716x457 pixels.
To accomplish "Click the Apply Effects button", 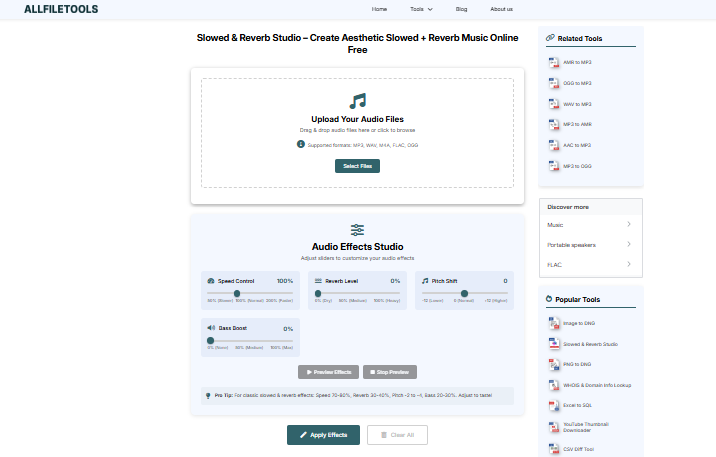I will click(x=323, y=435).
